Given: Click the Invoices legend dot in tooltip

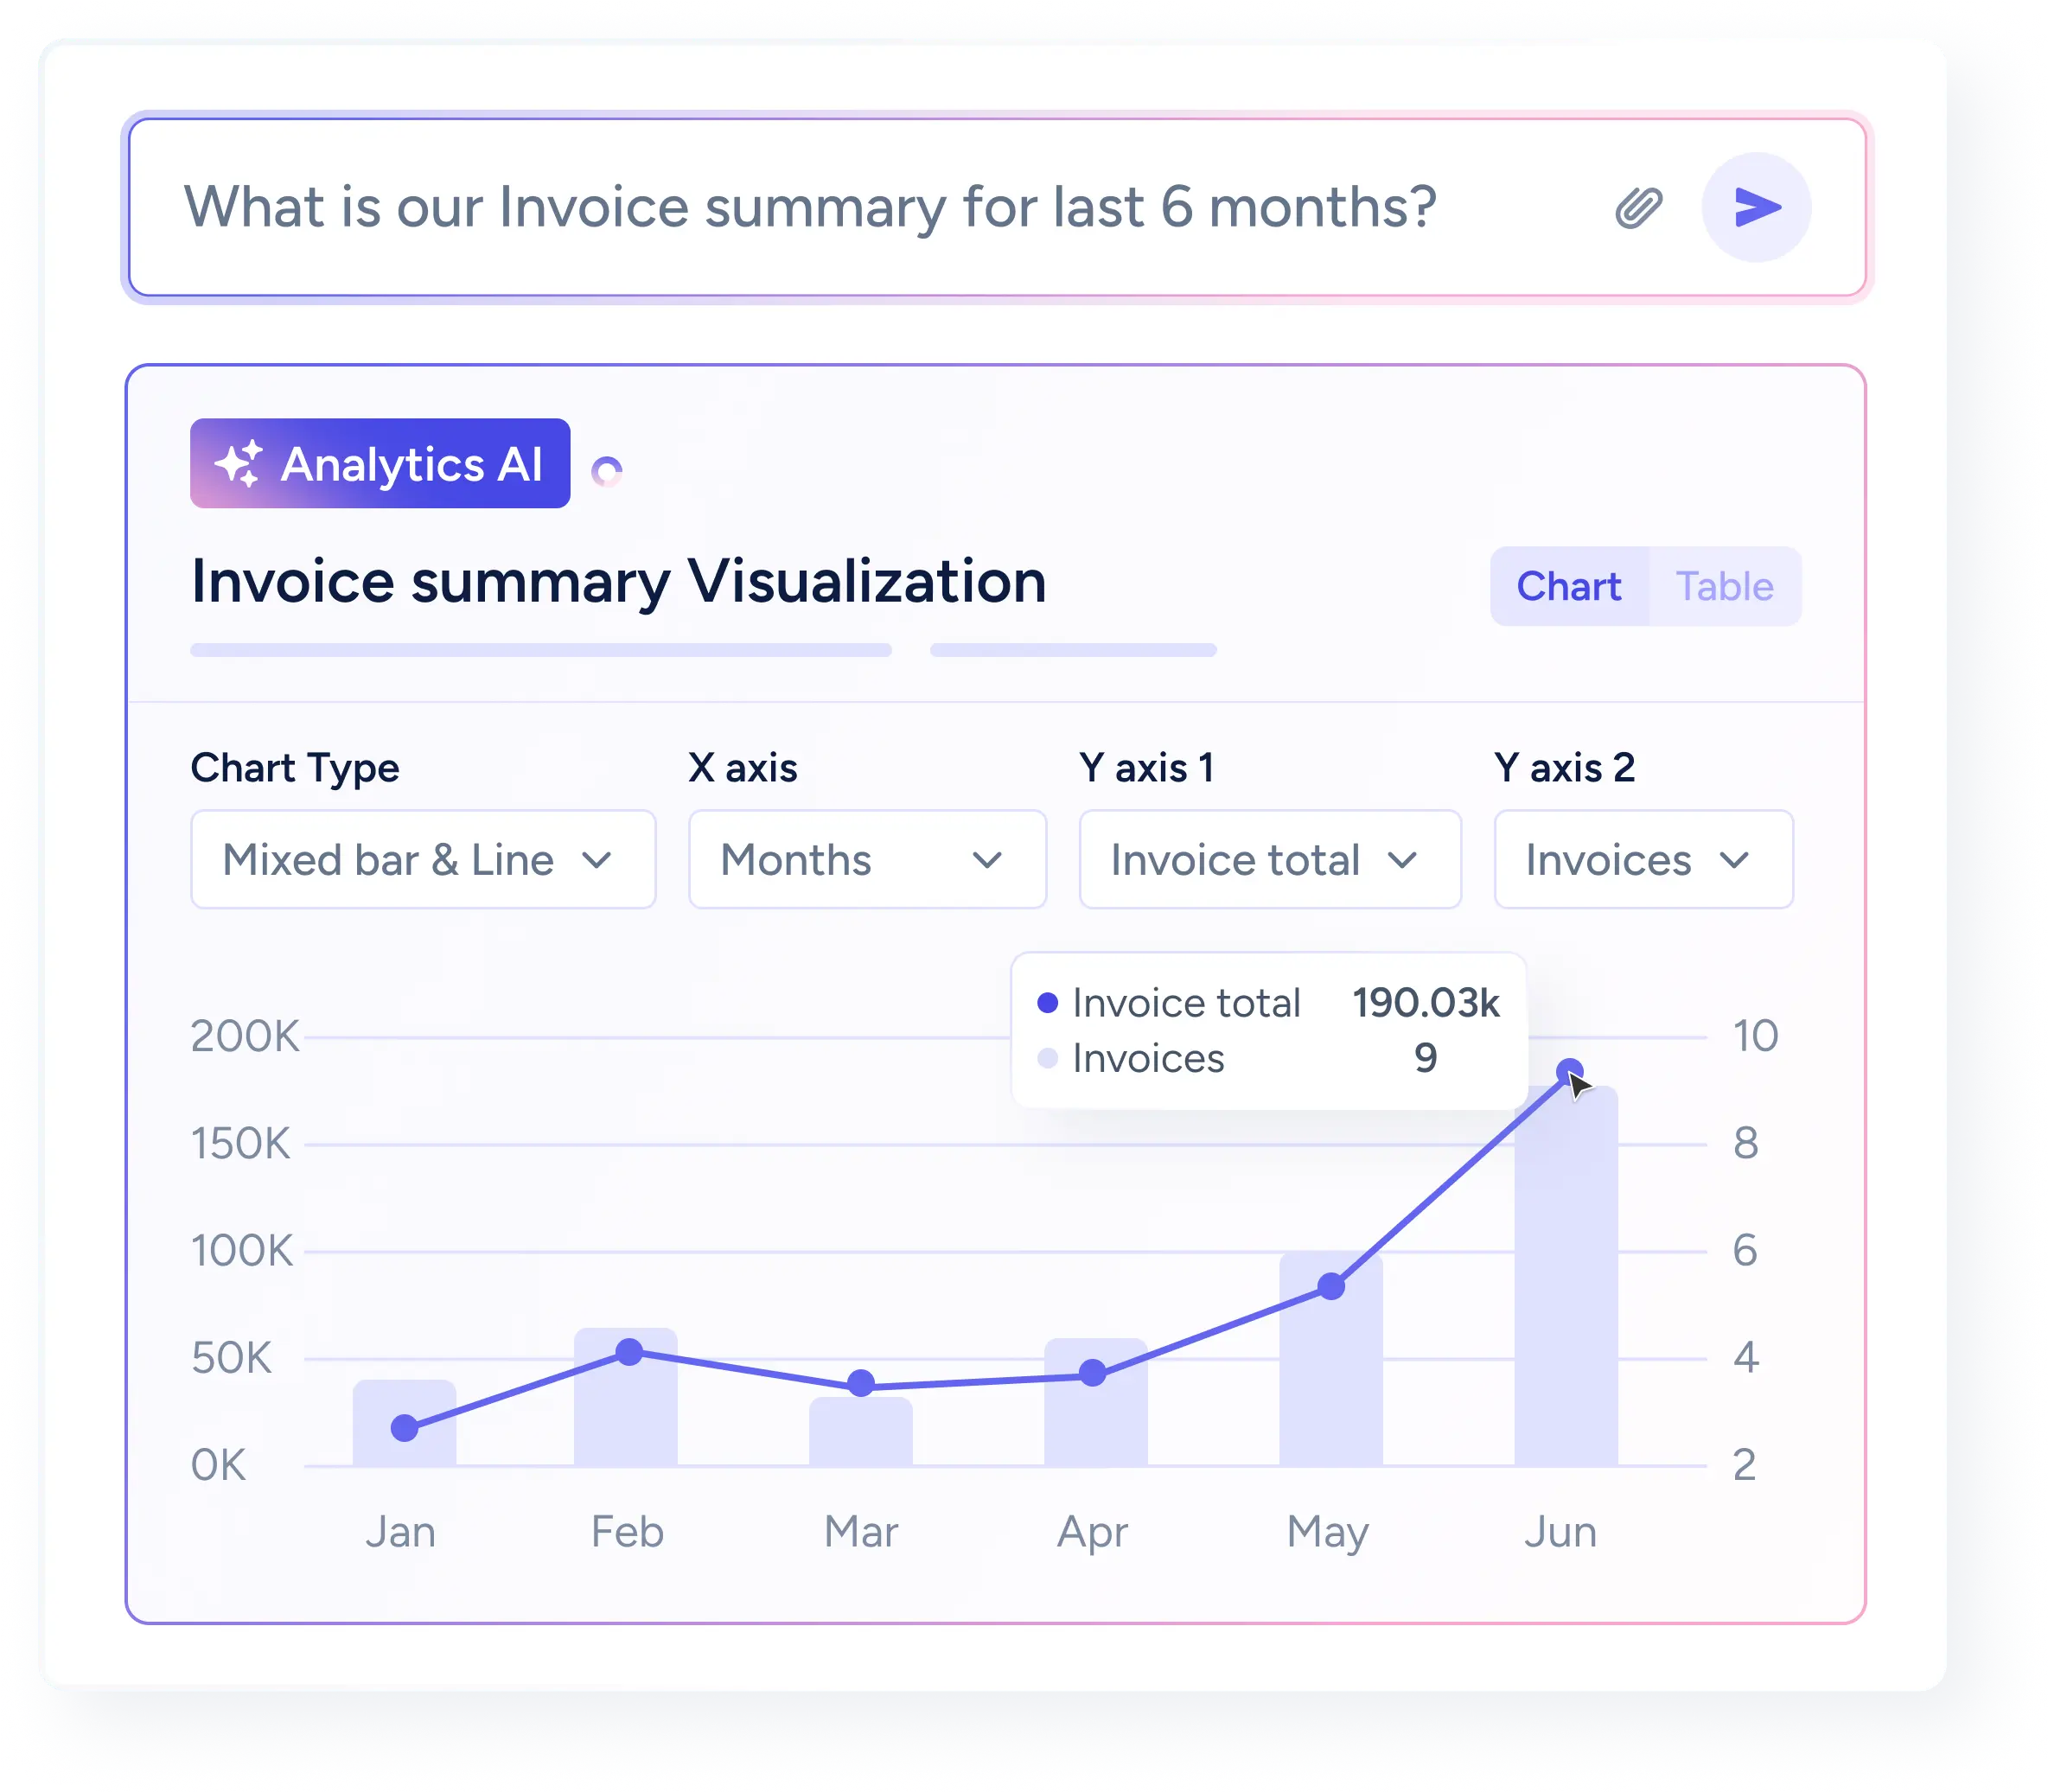Looking at the screenshot, I should (x=1048, y=1058).
